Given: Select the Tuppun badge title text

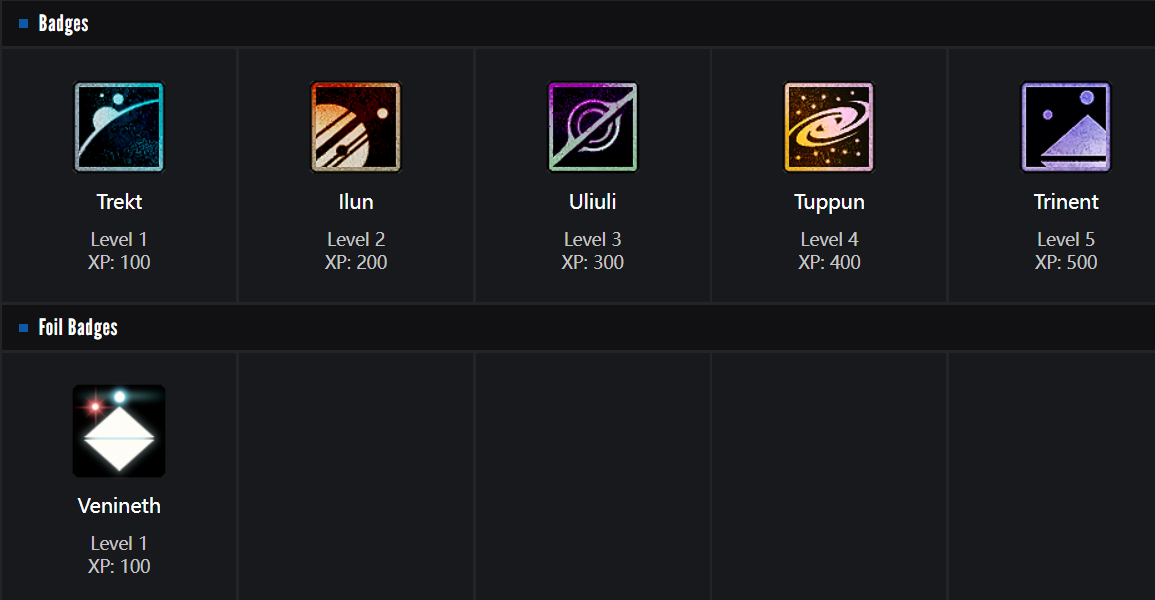Looking at the screenshot, I should coord(829,202).
